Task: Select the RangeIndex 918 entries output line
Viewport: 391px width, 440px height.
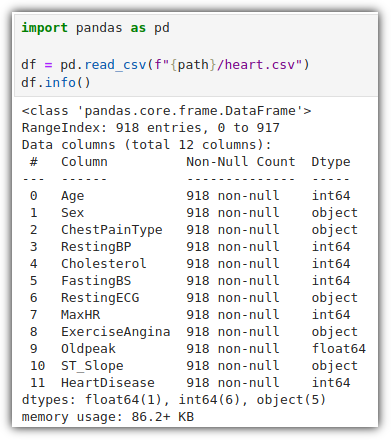Action: tap(151, 128)
